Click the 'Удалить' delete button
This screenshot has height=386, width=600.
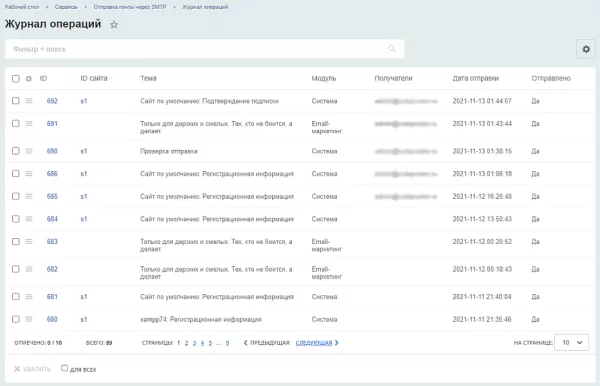[x=33, y=369]
